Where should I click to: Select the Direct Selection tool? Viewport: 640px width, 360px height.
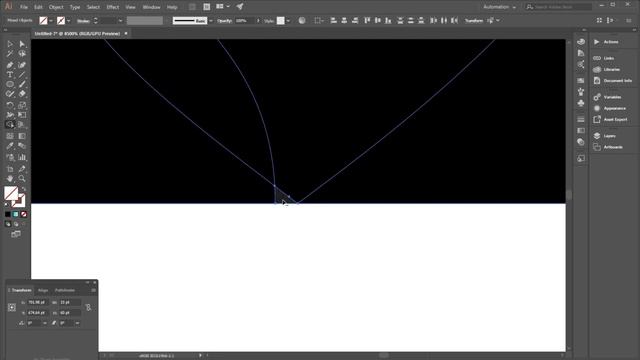[x=22, y=44]
